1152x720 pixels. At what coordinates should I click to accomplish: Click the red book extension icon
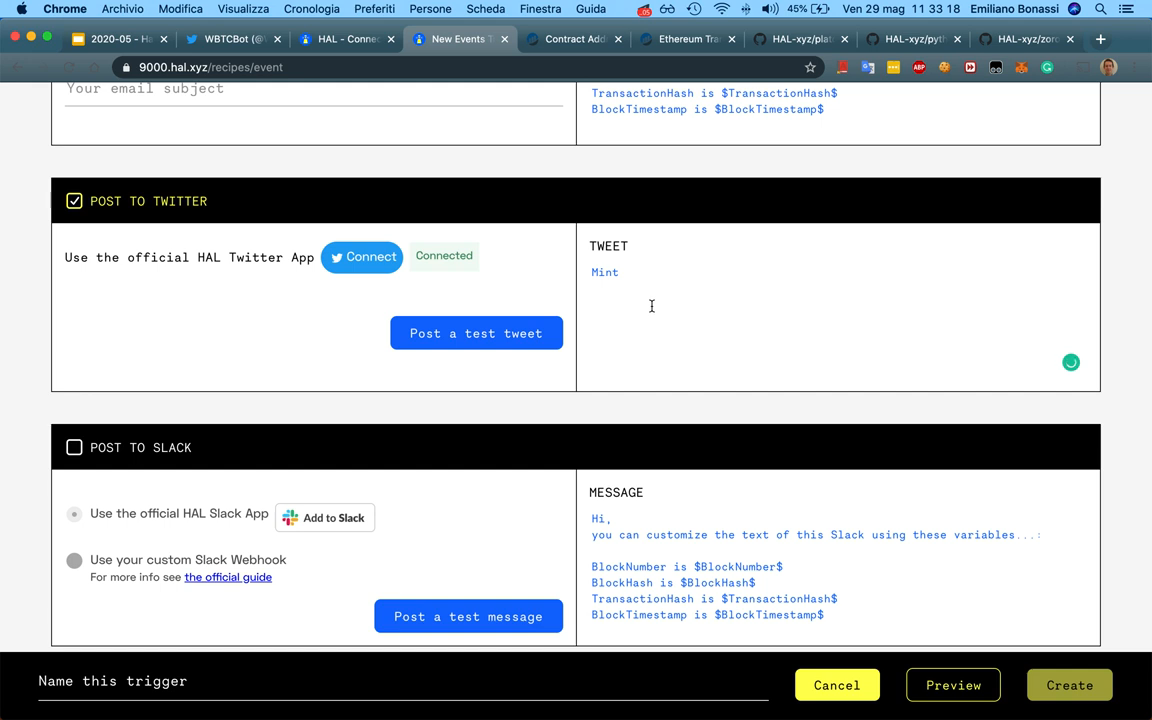point(842,68)
